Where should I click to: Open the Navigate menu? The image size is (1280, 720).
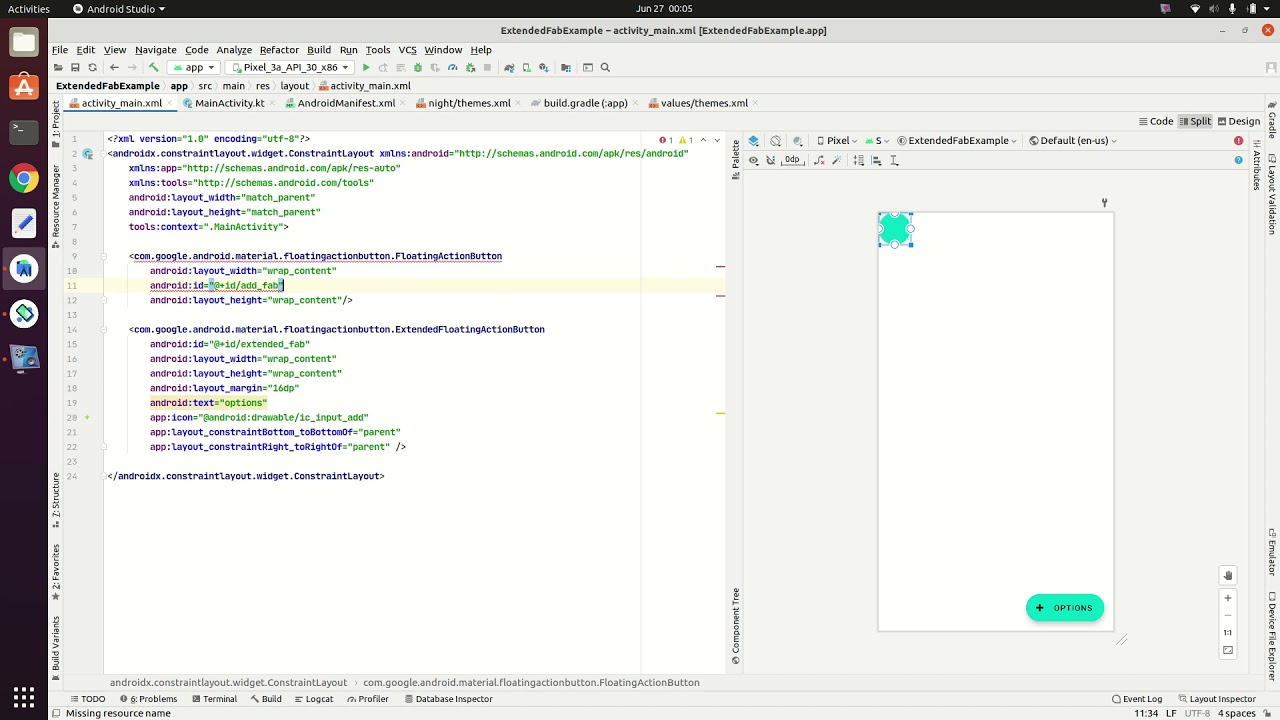tap(155, 50)
